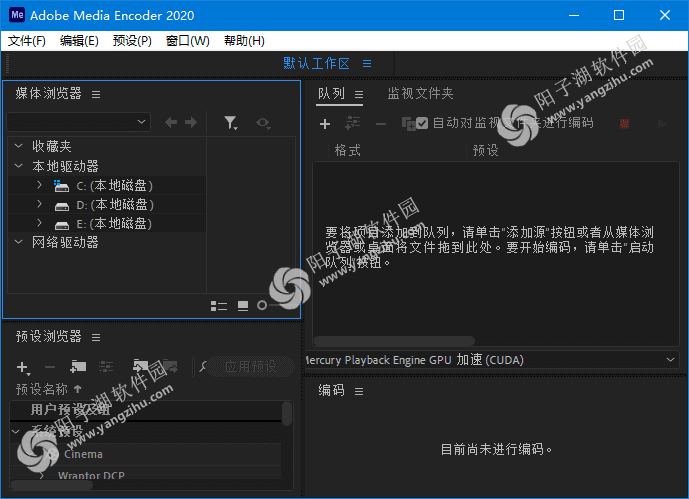Image resolution: width=689 pixels, height=499 pixels.
Task: Open the 预设浏览器 panel menu icon
Action: tap(96, 337)
